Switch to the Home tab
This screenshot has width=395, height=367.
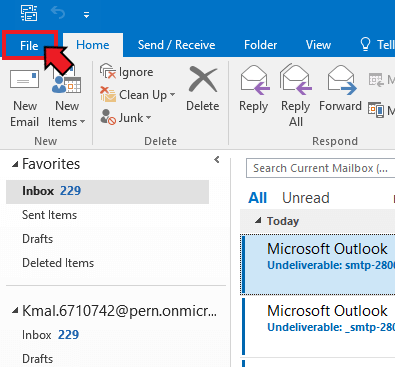pyautogui.click(x=93, y=45)
